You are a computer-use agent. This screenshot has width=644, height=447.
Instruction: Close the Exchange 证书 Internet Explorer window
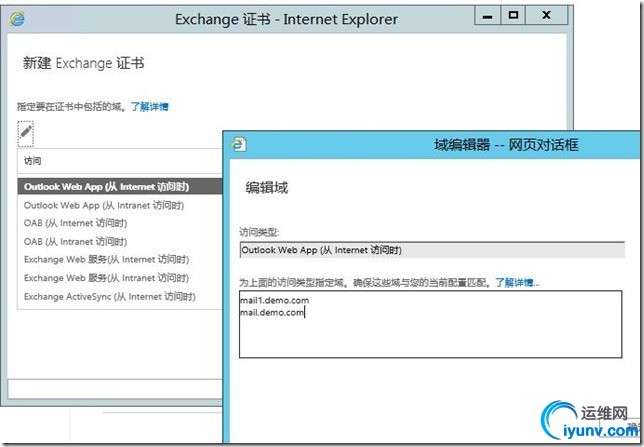tap(546, 16)
